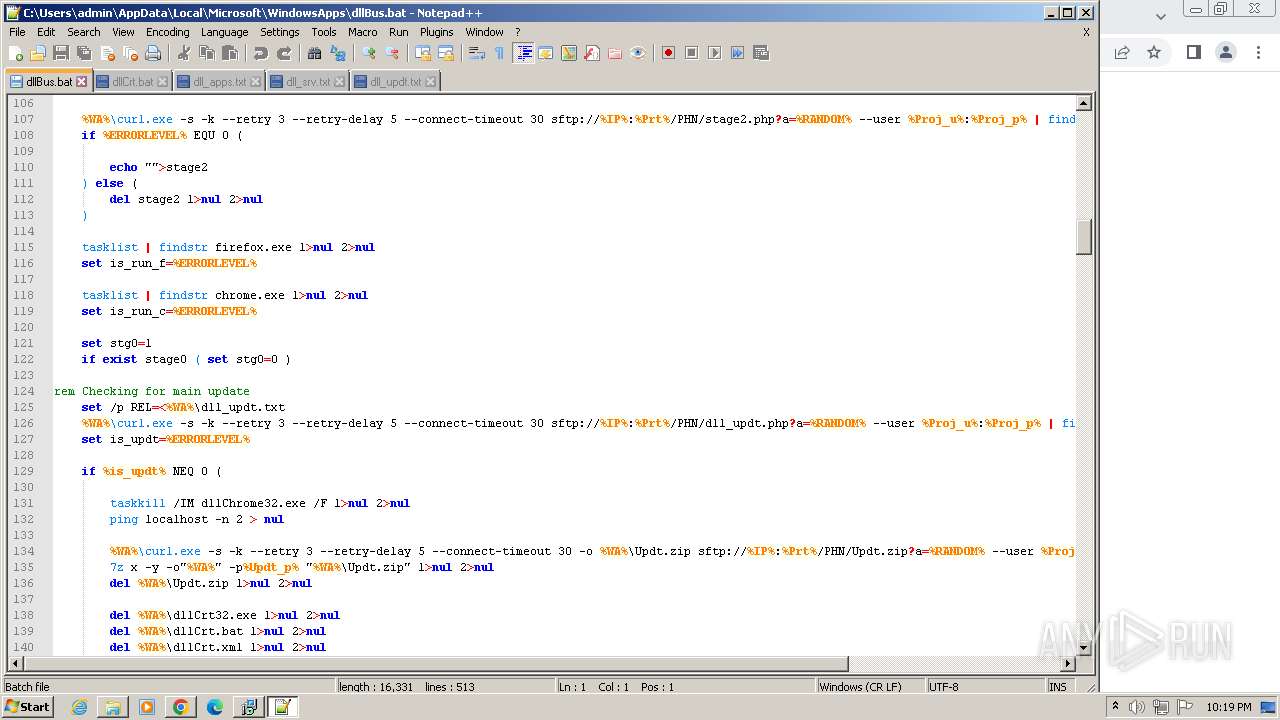The image size is (1280, 720).
Task: Save all open files
Action: (x=84, y=53)
